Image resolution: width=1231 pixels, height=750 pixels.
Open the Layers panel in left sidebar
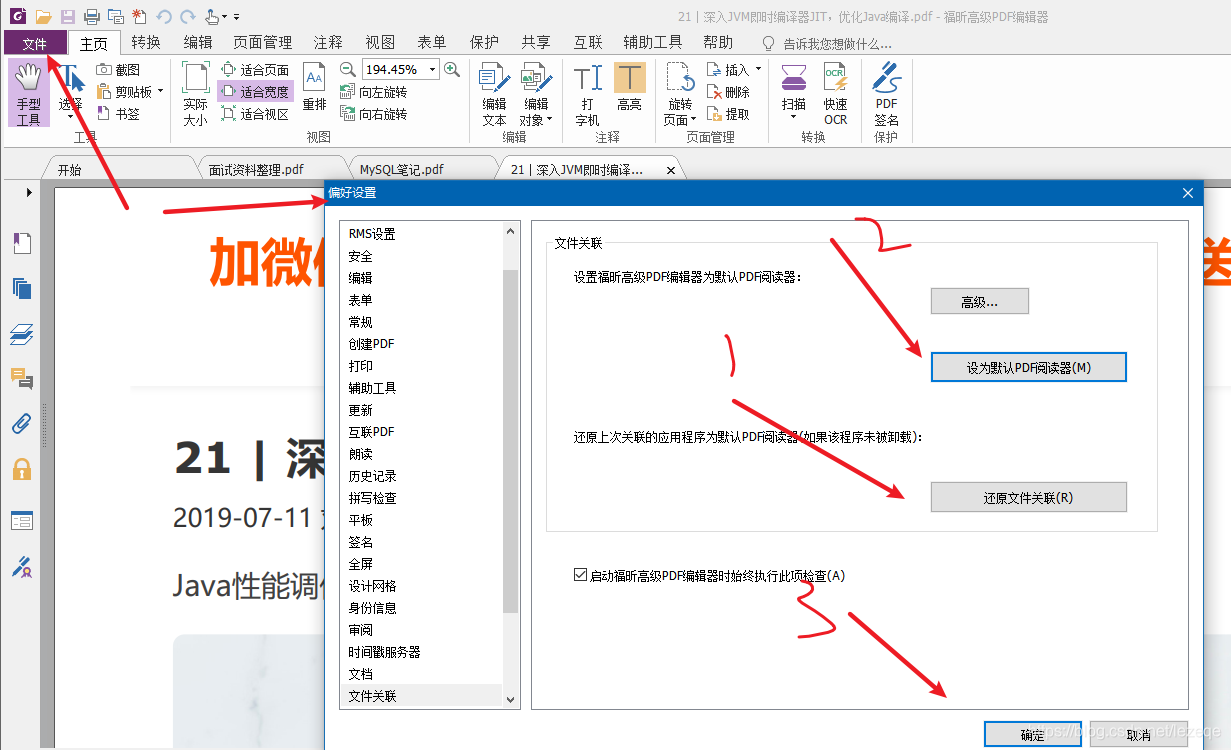22,334
